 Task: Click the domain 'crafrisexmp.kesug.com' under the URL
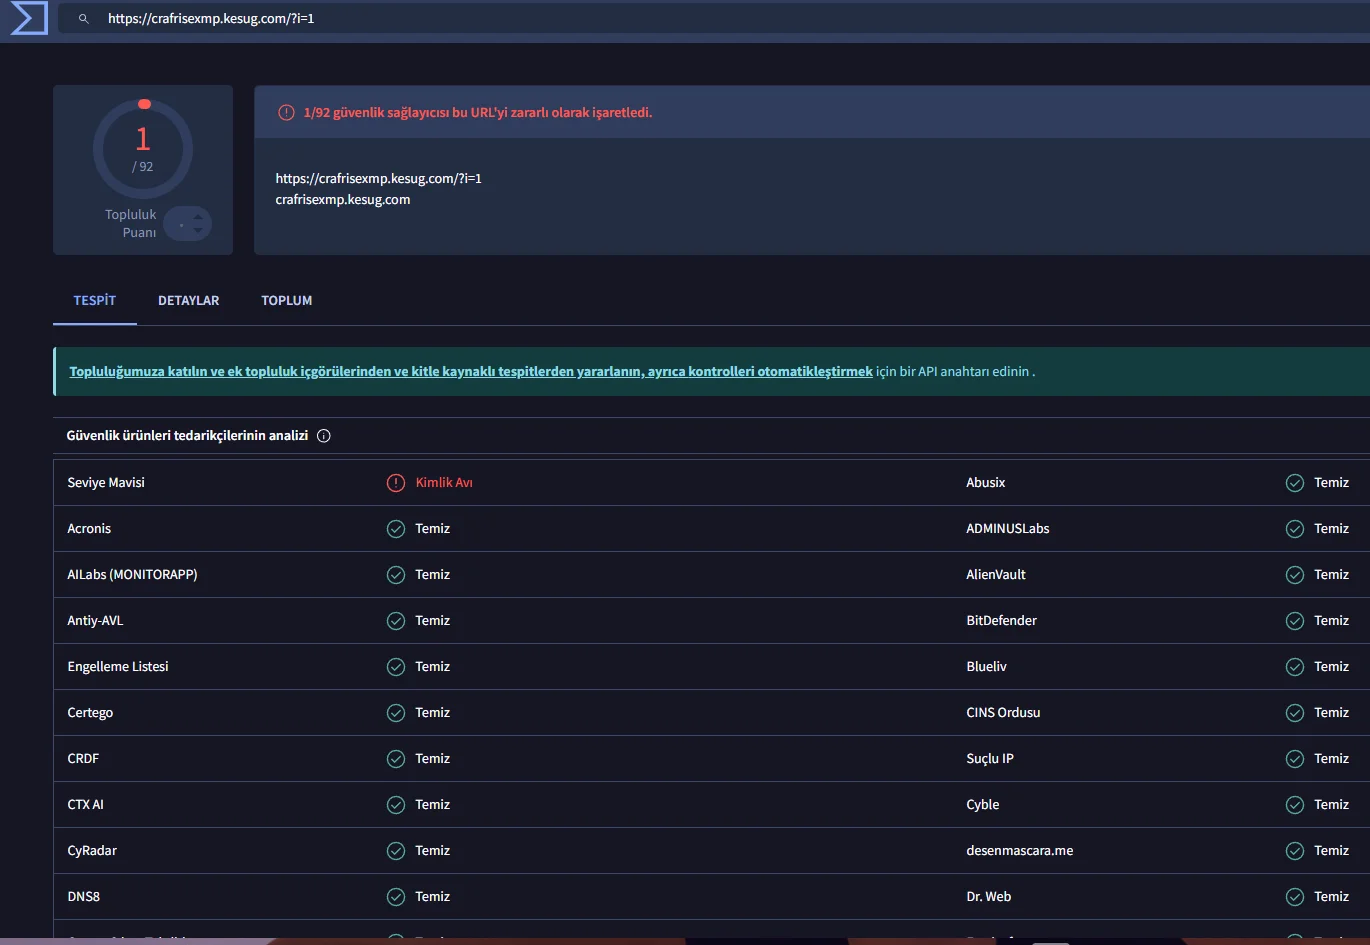click(343, 200)
